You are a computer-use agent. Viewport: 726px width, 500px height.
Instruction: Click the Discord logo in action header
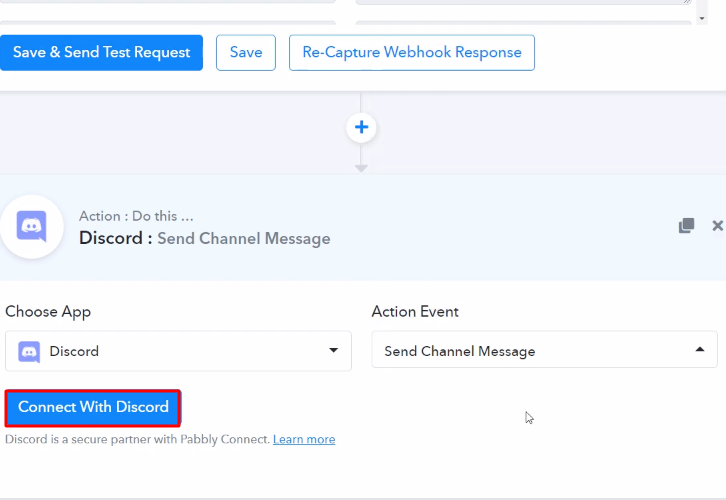coord(31,226)
